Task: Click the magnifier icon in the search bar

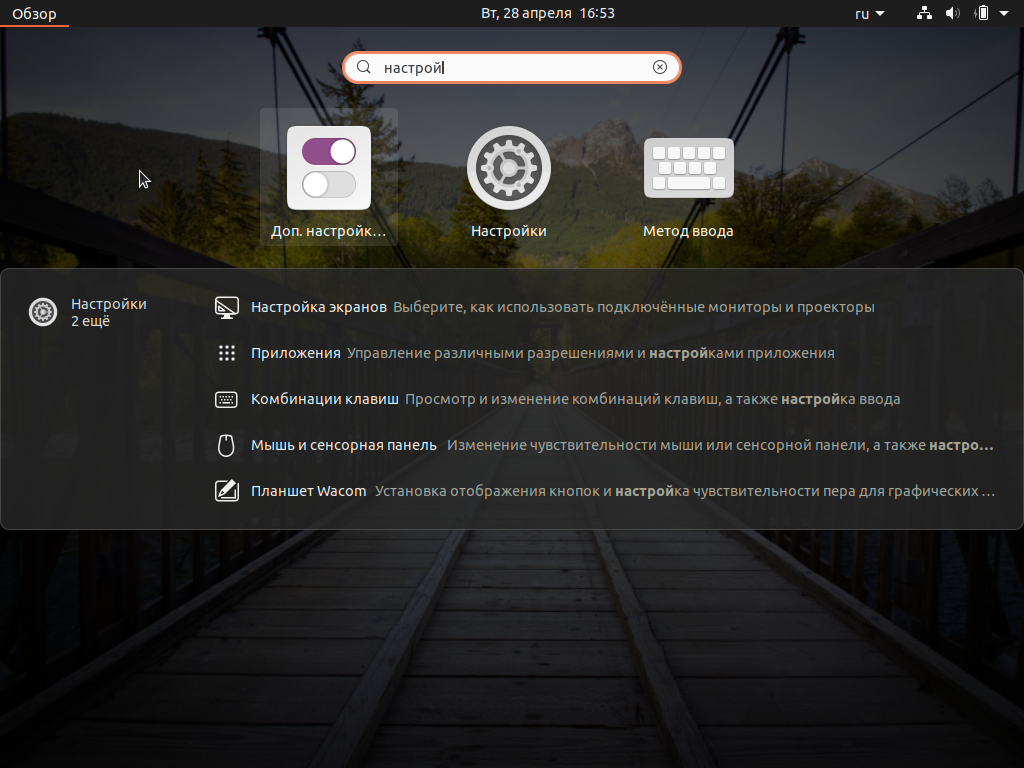Action: (364, 67)
